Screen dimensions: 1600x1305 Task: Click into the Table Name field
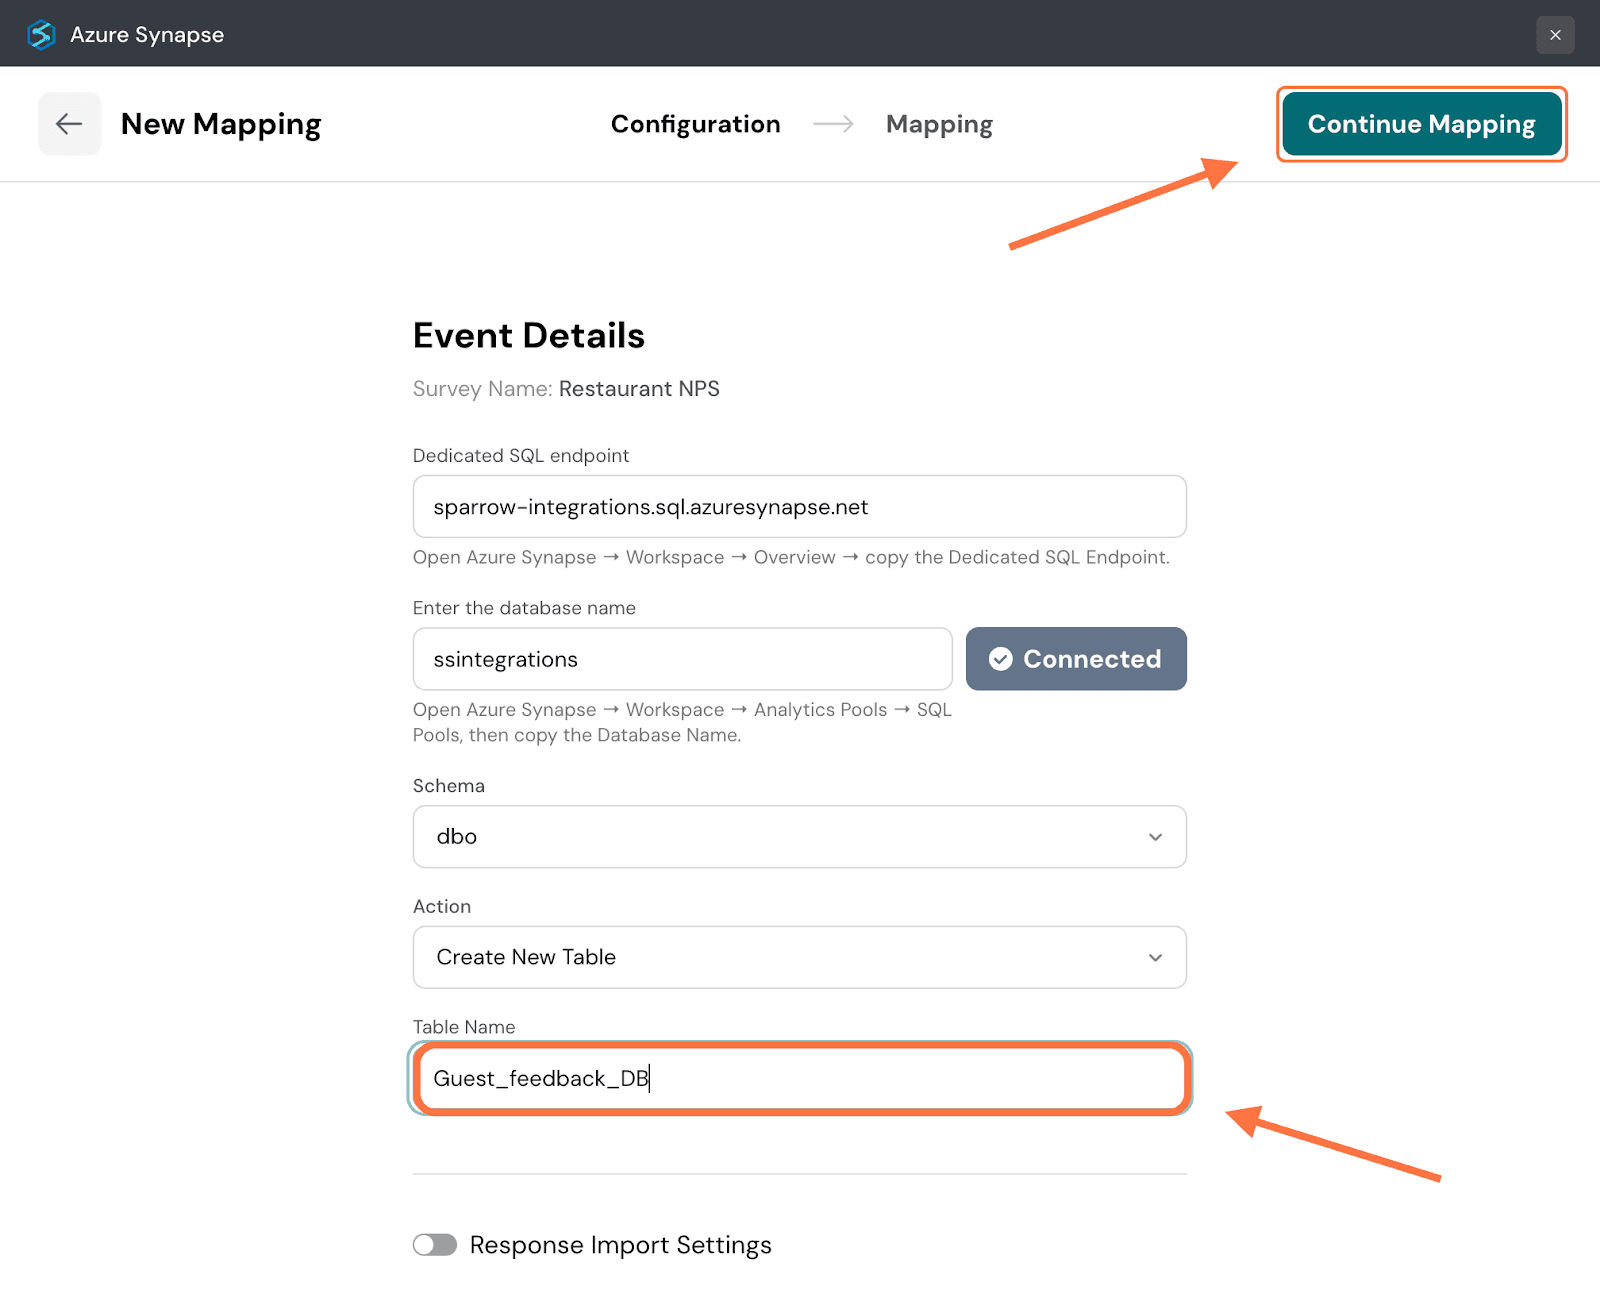(x=798, y=1079)
